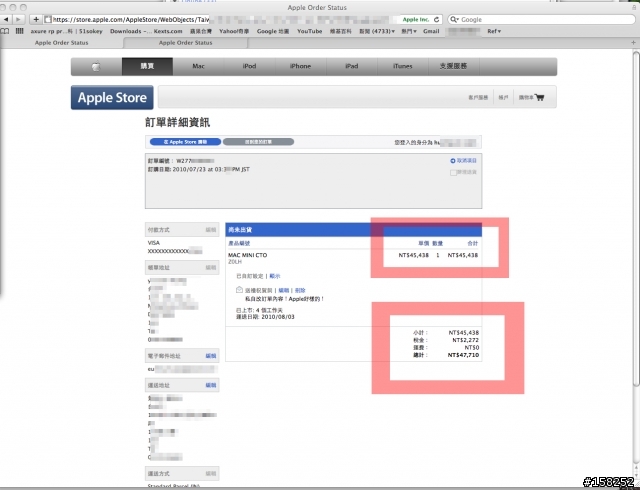Reload the page using the refresh icon
Screen dimensions: 640x490
click(x=436, y=19)
